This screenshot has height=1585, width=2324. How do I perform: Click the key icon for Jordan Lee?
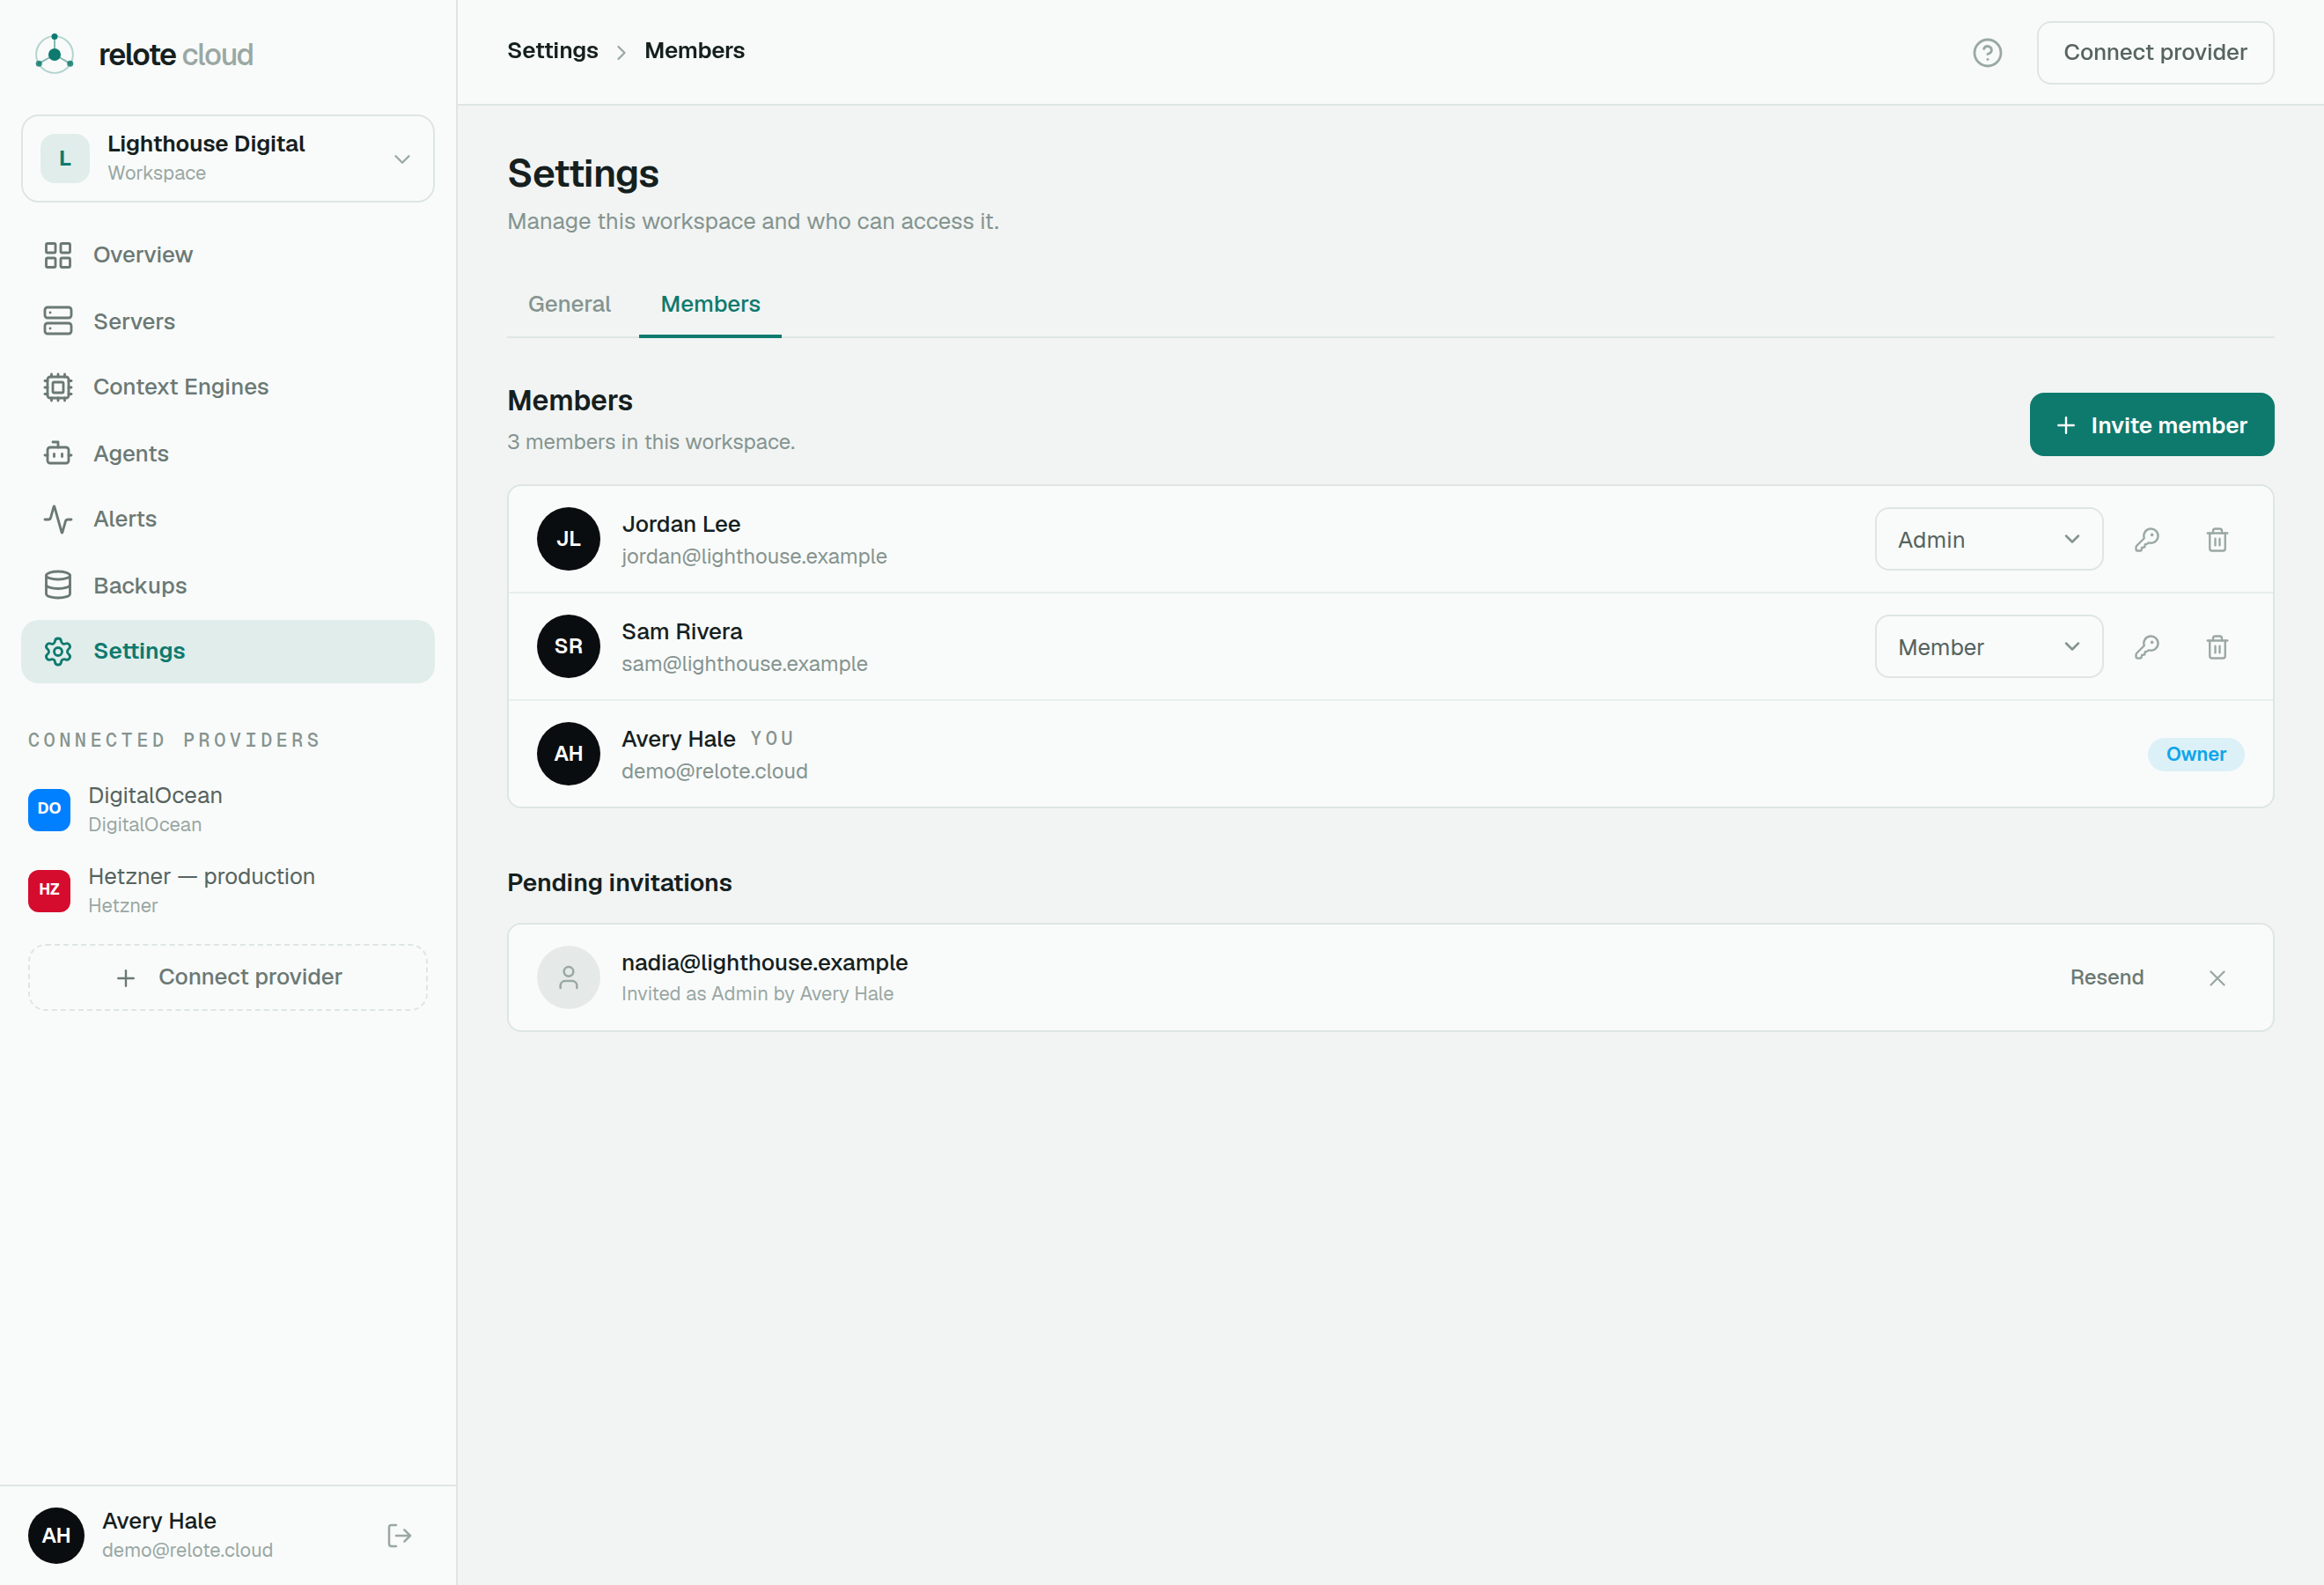[2146, 540]
